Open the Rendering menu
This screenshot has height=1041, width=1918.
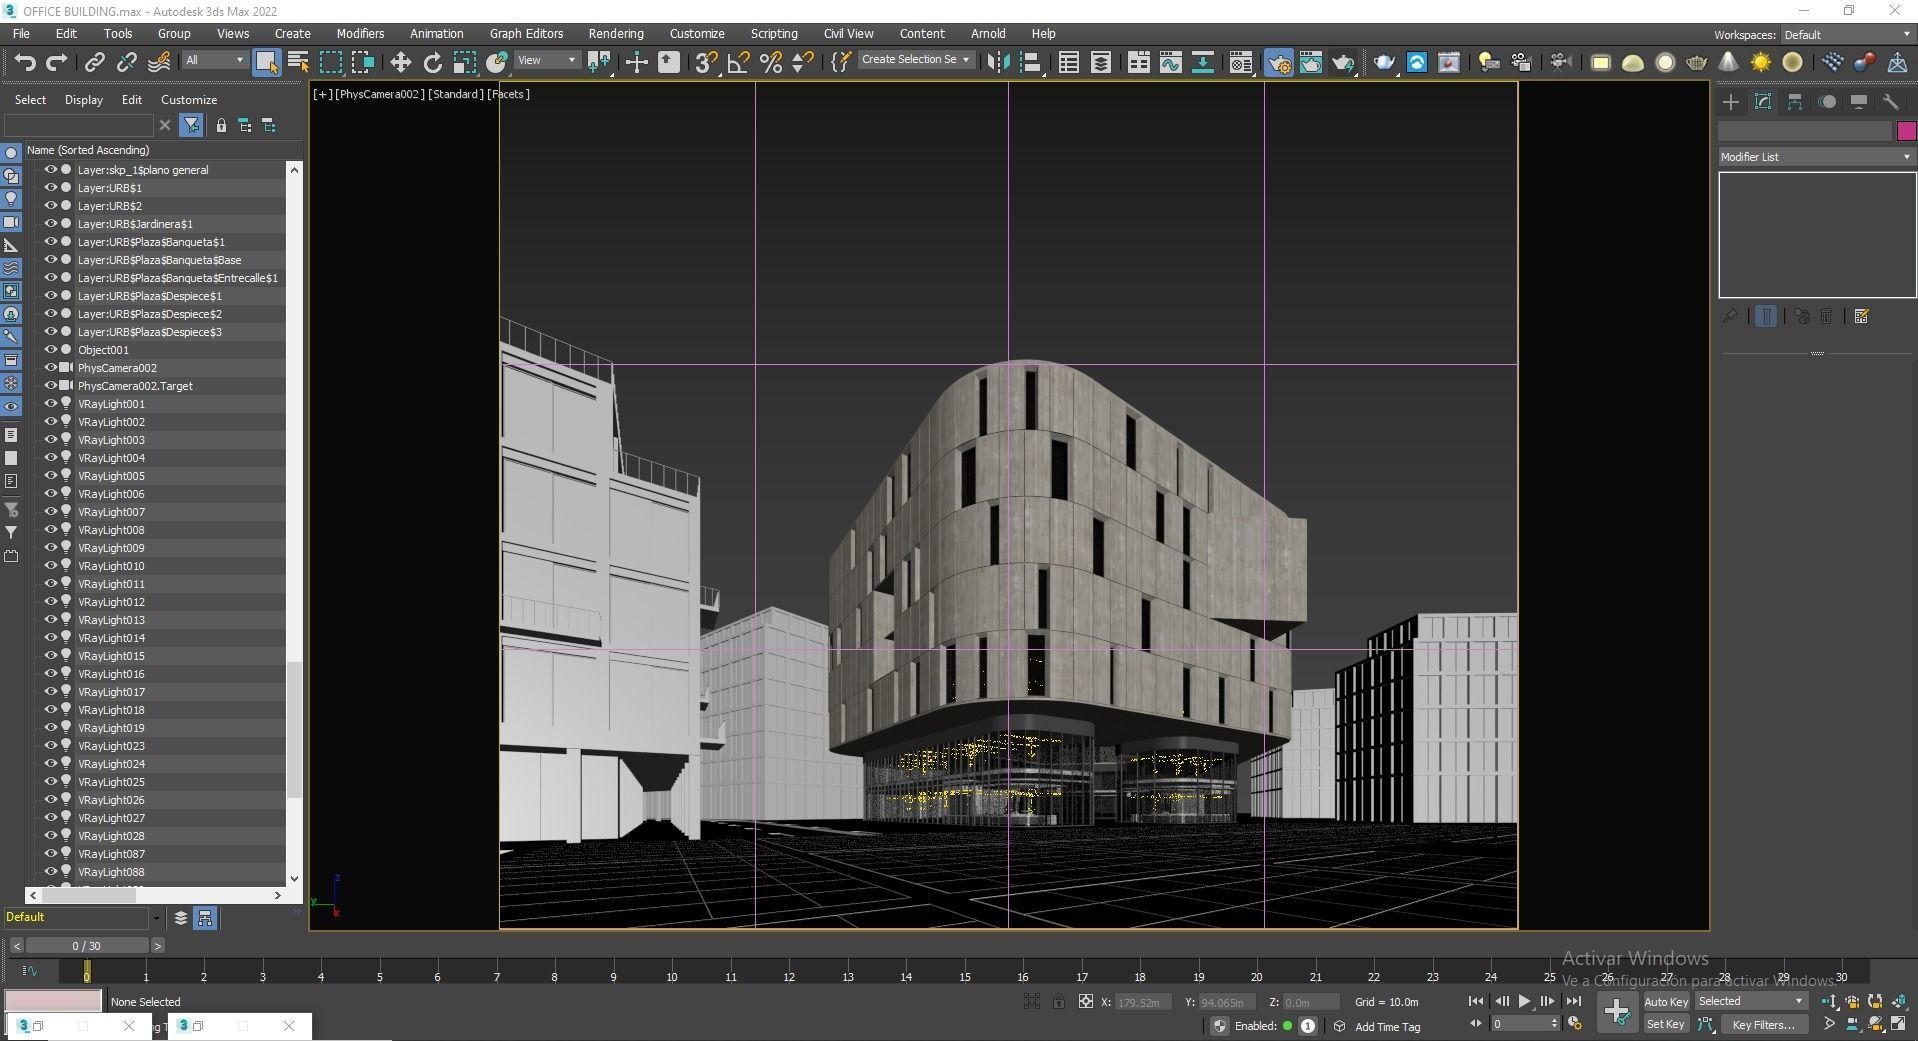616,34
